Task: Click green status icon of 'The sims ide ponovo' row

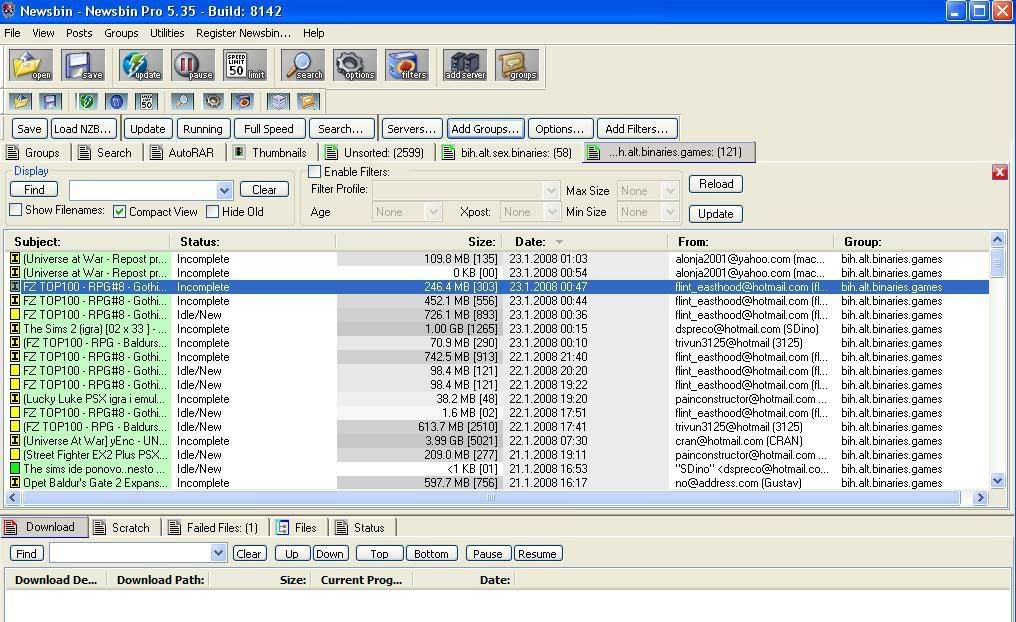Action: pyautogui.click(x=15, y=468)
